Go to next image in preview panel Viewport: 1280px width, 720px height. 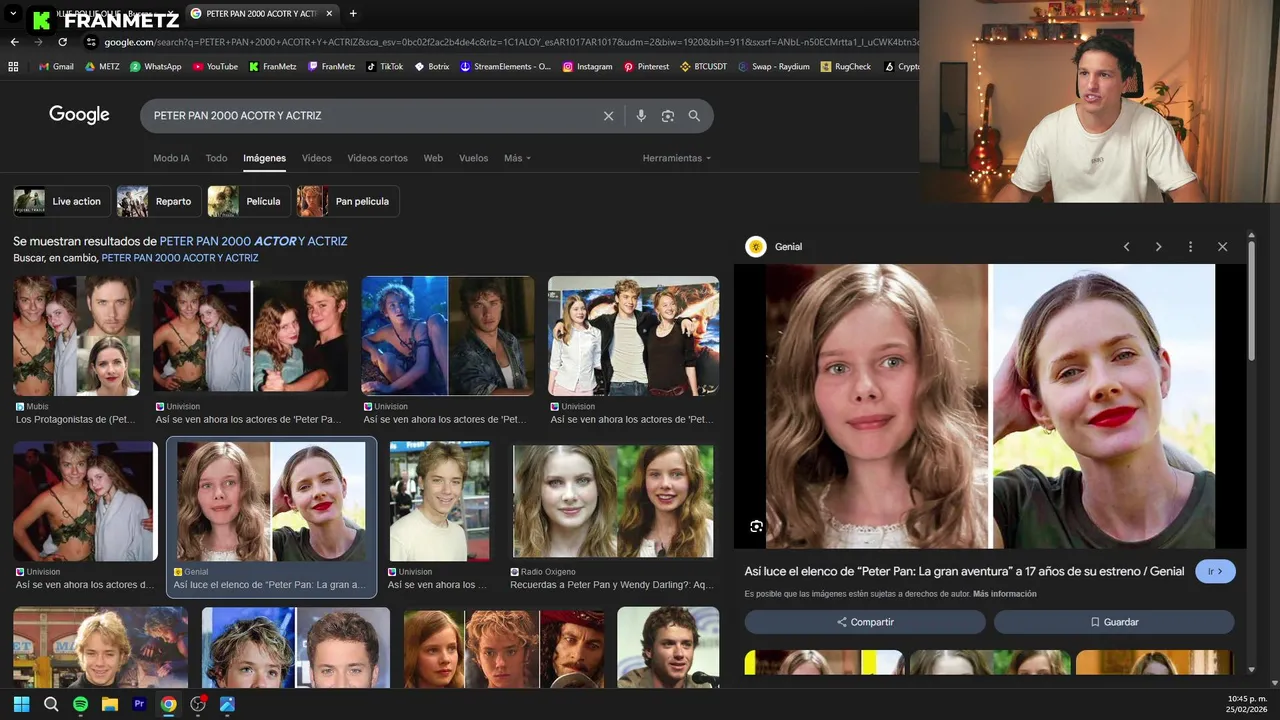[1158, 247]
